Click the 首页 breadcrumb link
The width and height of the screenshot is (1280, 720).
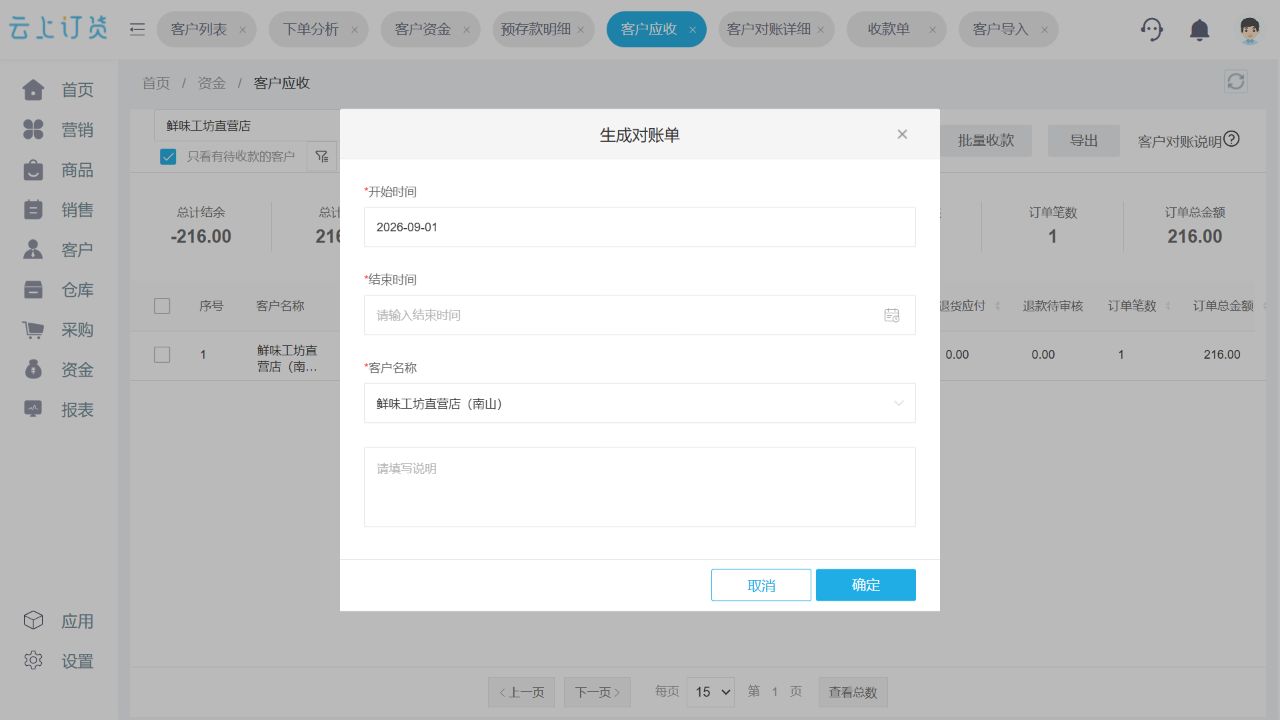[x=156, y=83]
